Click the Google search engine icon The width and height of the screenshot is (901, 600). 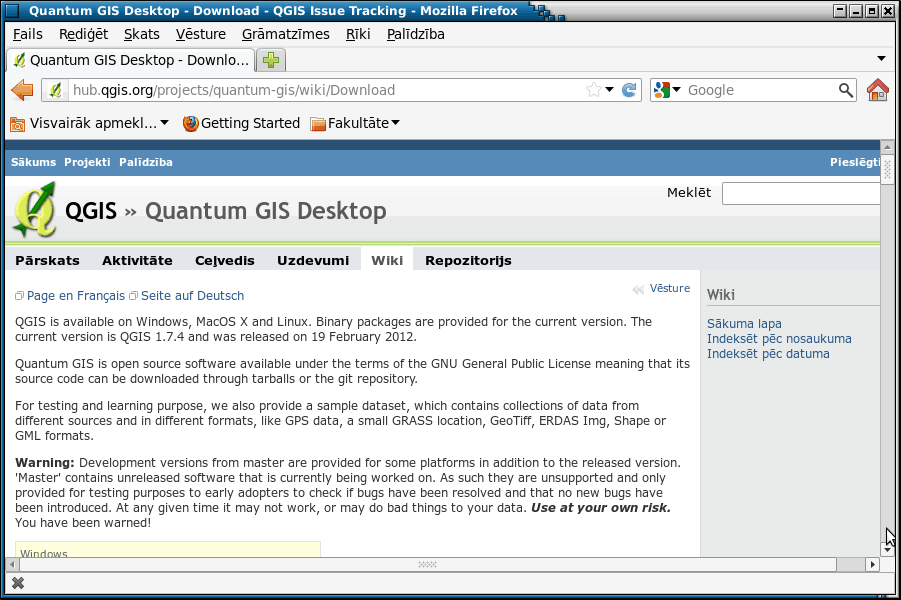click(x=661, y=90)
